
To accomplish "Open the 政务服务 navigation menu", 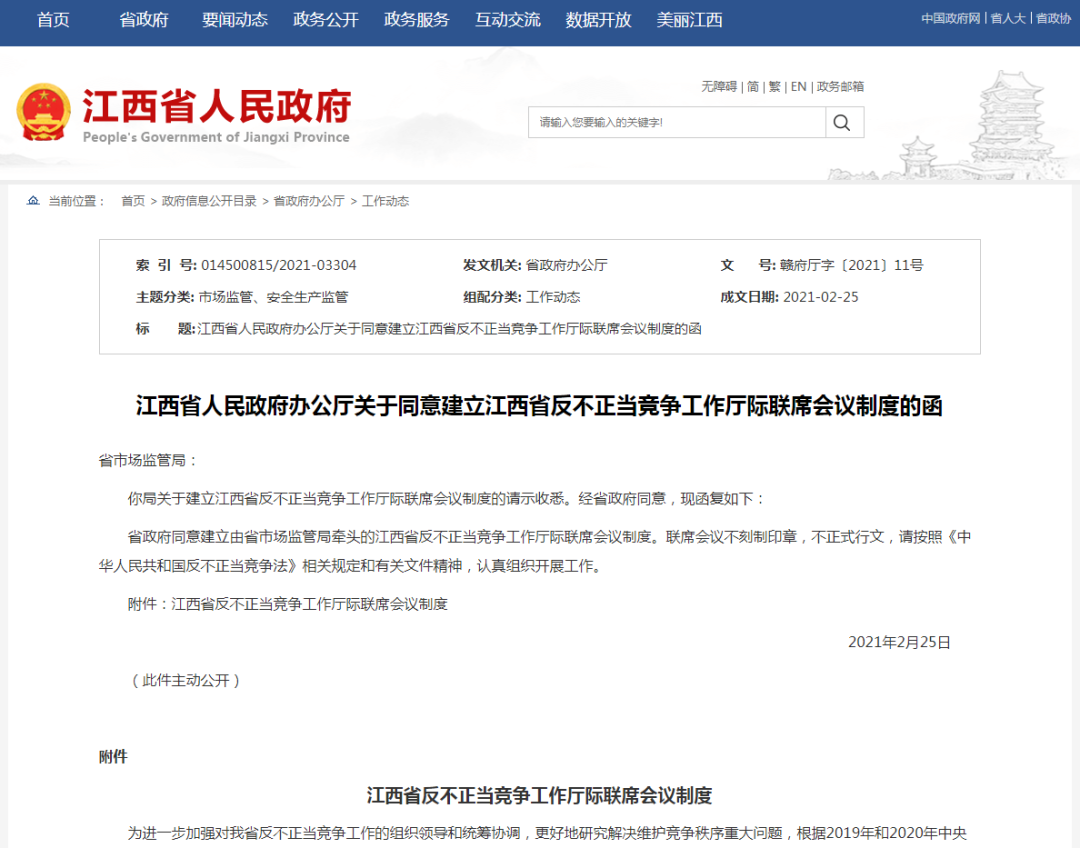I will point(416,19).
